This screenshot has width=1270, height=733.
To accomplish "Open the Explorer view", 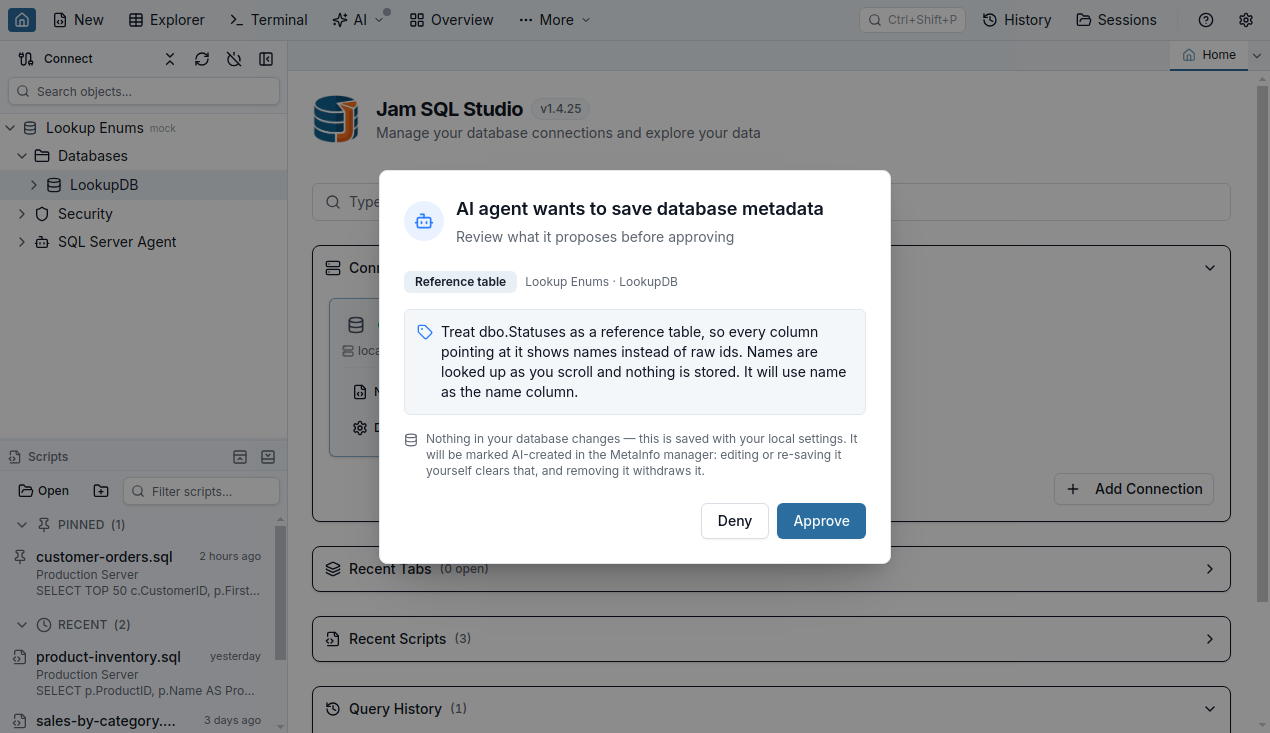I will (x=167, y=20).
